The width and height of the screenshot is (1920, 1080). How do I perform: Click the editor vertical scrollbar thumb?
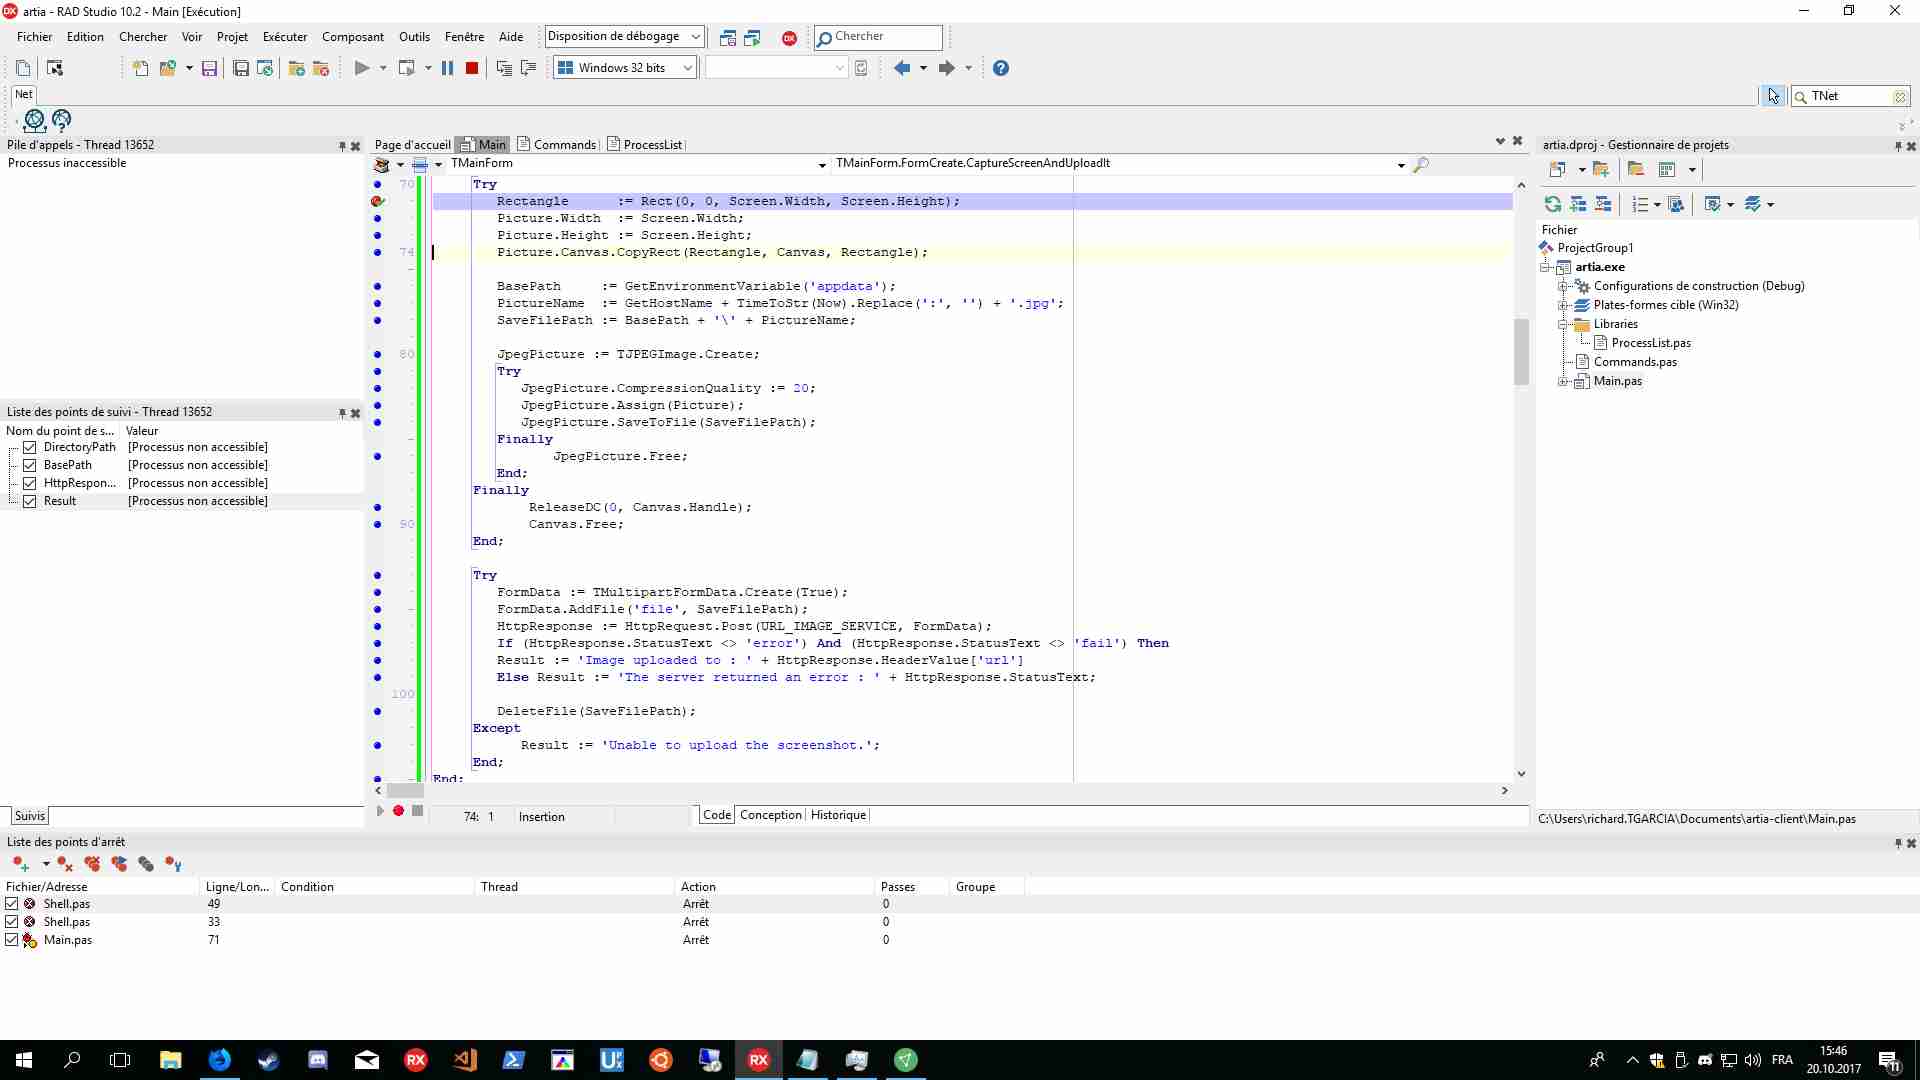point(1521,352)
